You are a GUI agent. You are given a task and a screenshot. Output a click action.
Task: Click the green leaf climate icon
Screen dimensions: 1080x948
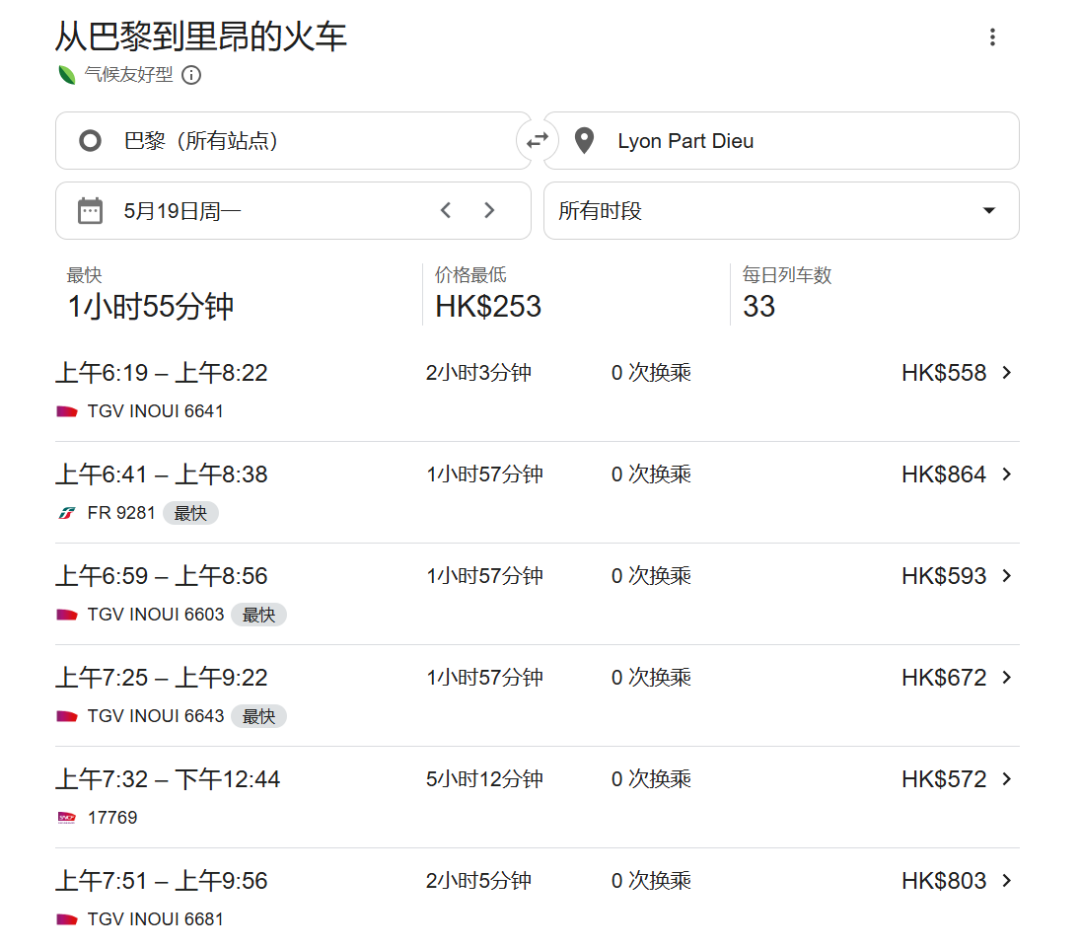click(67, 75)
